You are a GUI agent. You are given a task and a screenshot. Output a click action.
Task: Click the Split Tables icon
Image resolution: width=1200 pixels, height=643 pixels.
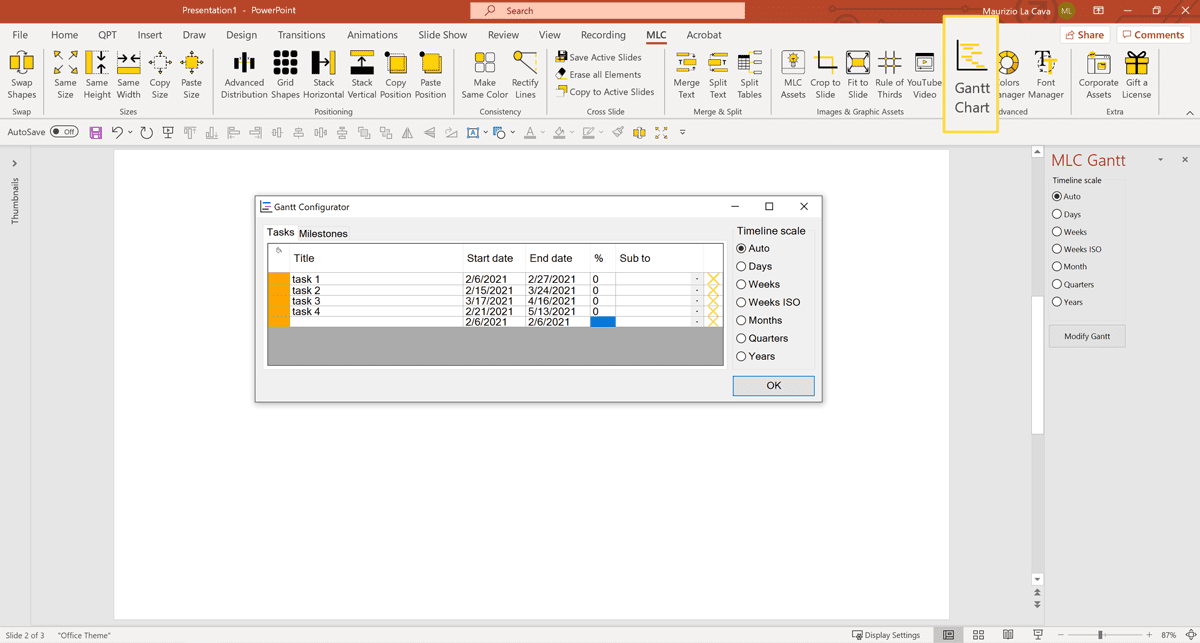[x=750, y=74]
